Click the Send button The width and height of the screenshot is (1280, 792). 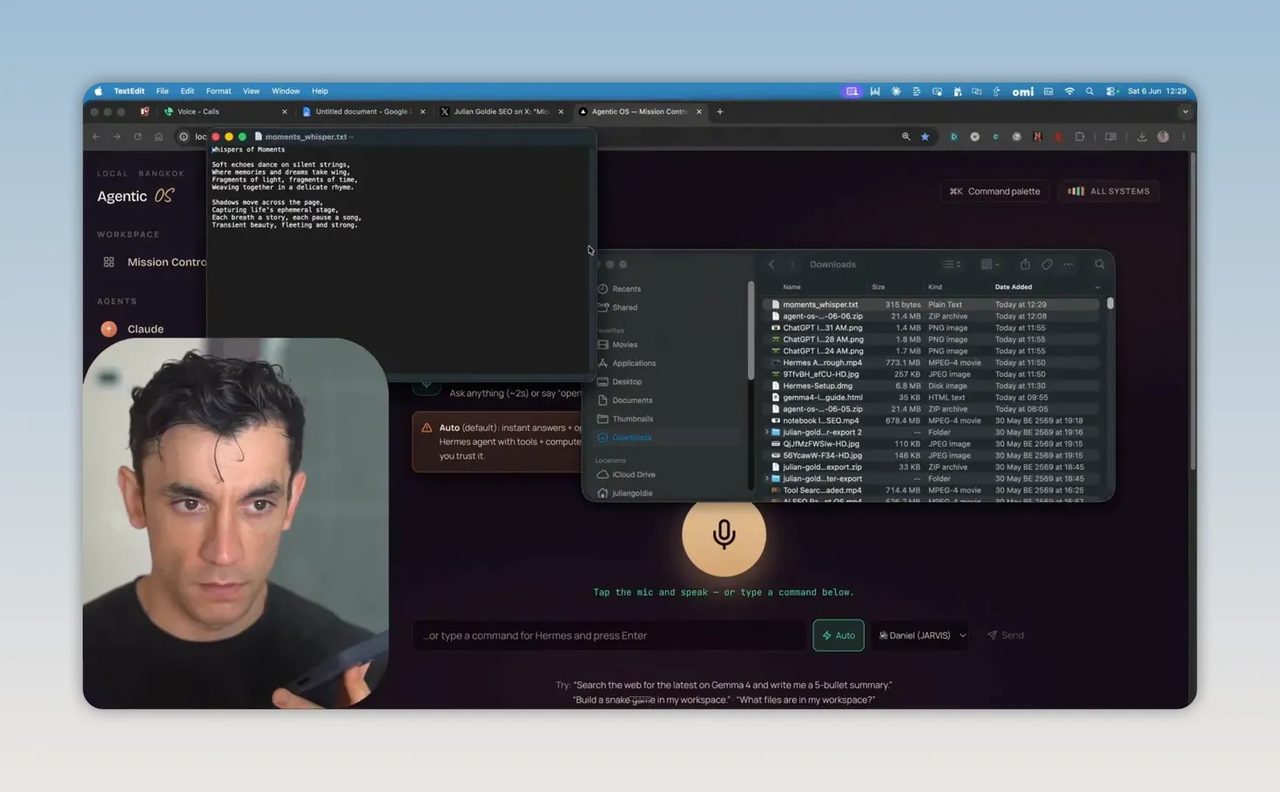point(1005,635)
